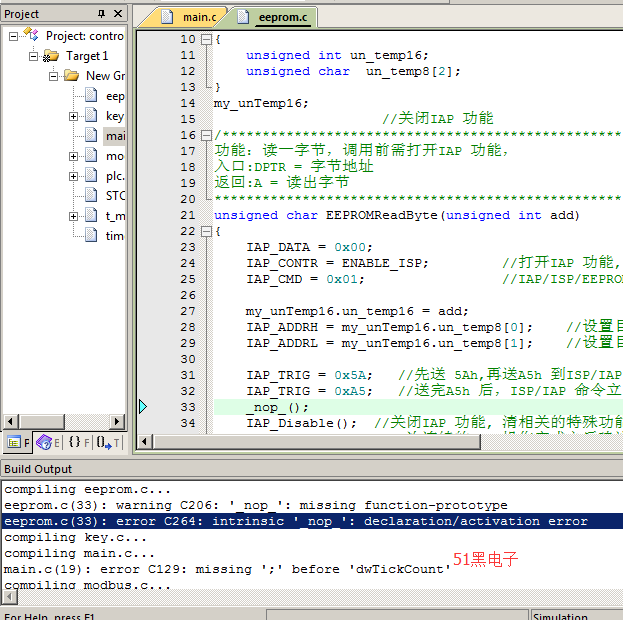Place cursor on the _nop_() line 33
The image size is (623, 620).
point(277,407)
